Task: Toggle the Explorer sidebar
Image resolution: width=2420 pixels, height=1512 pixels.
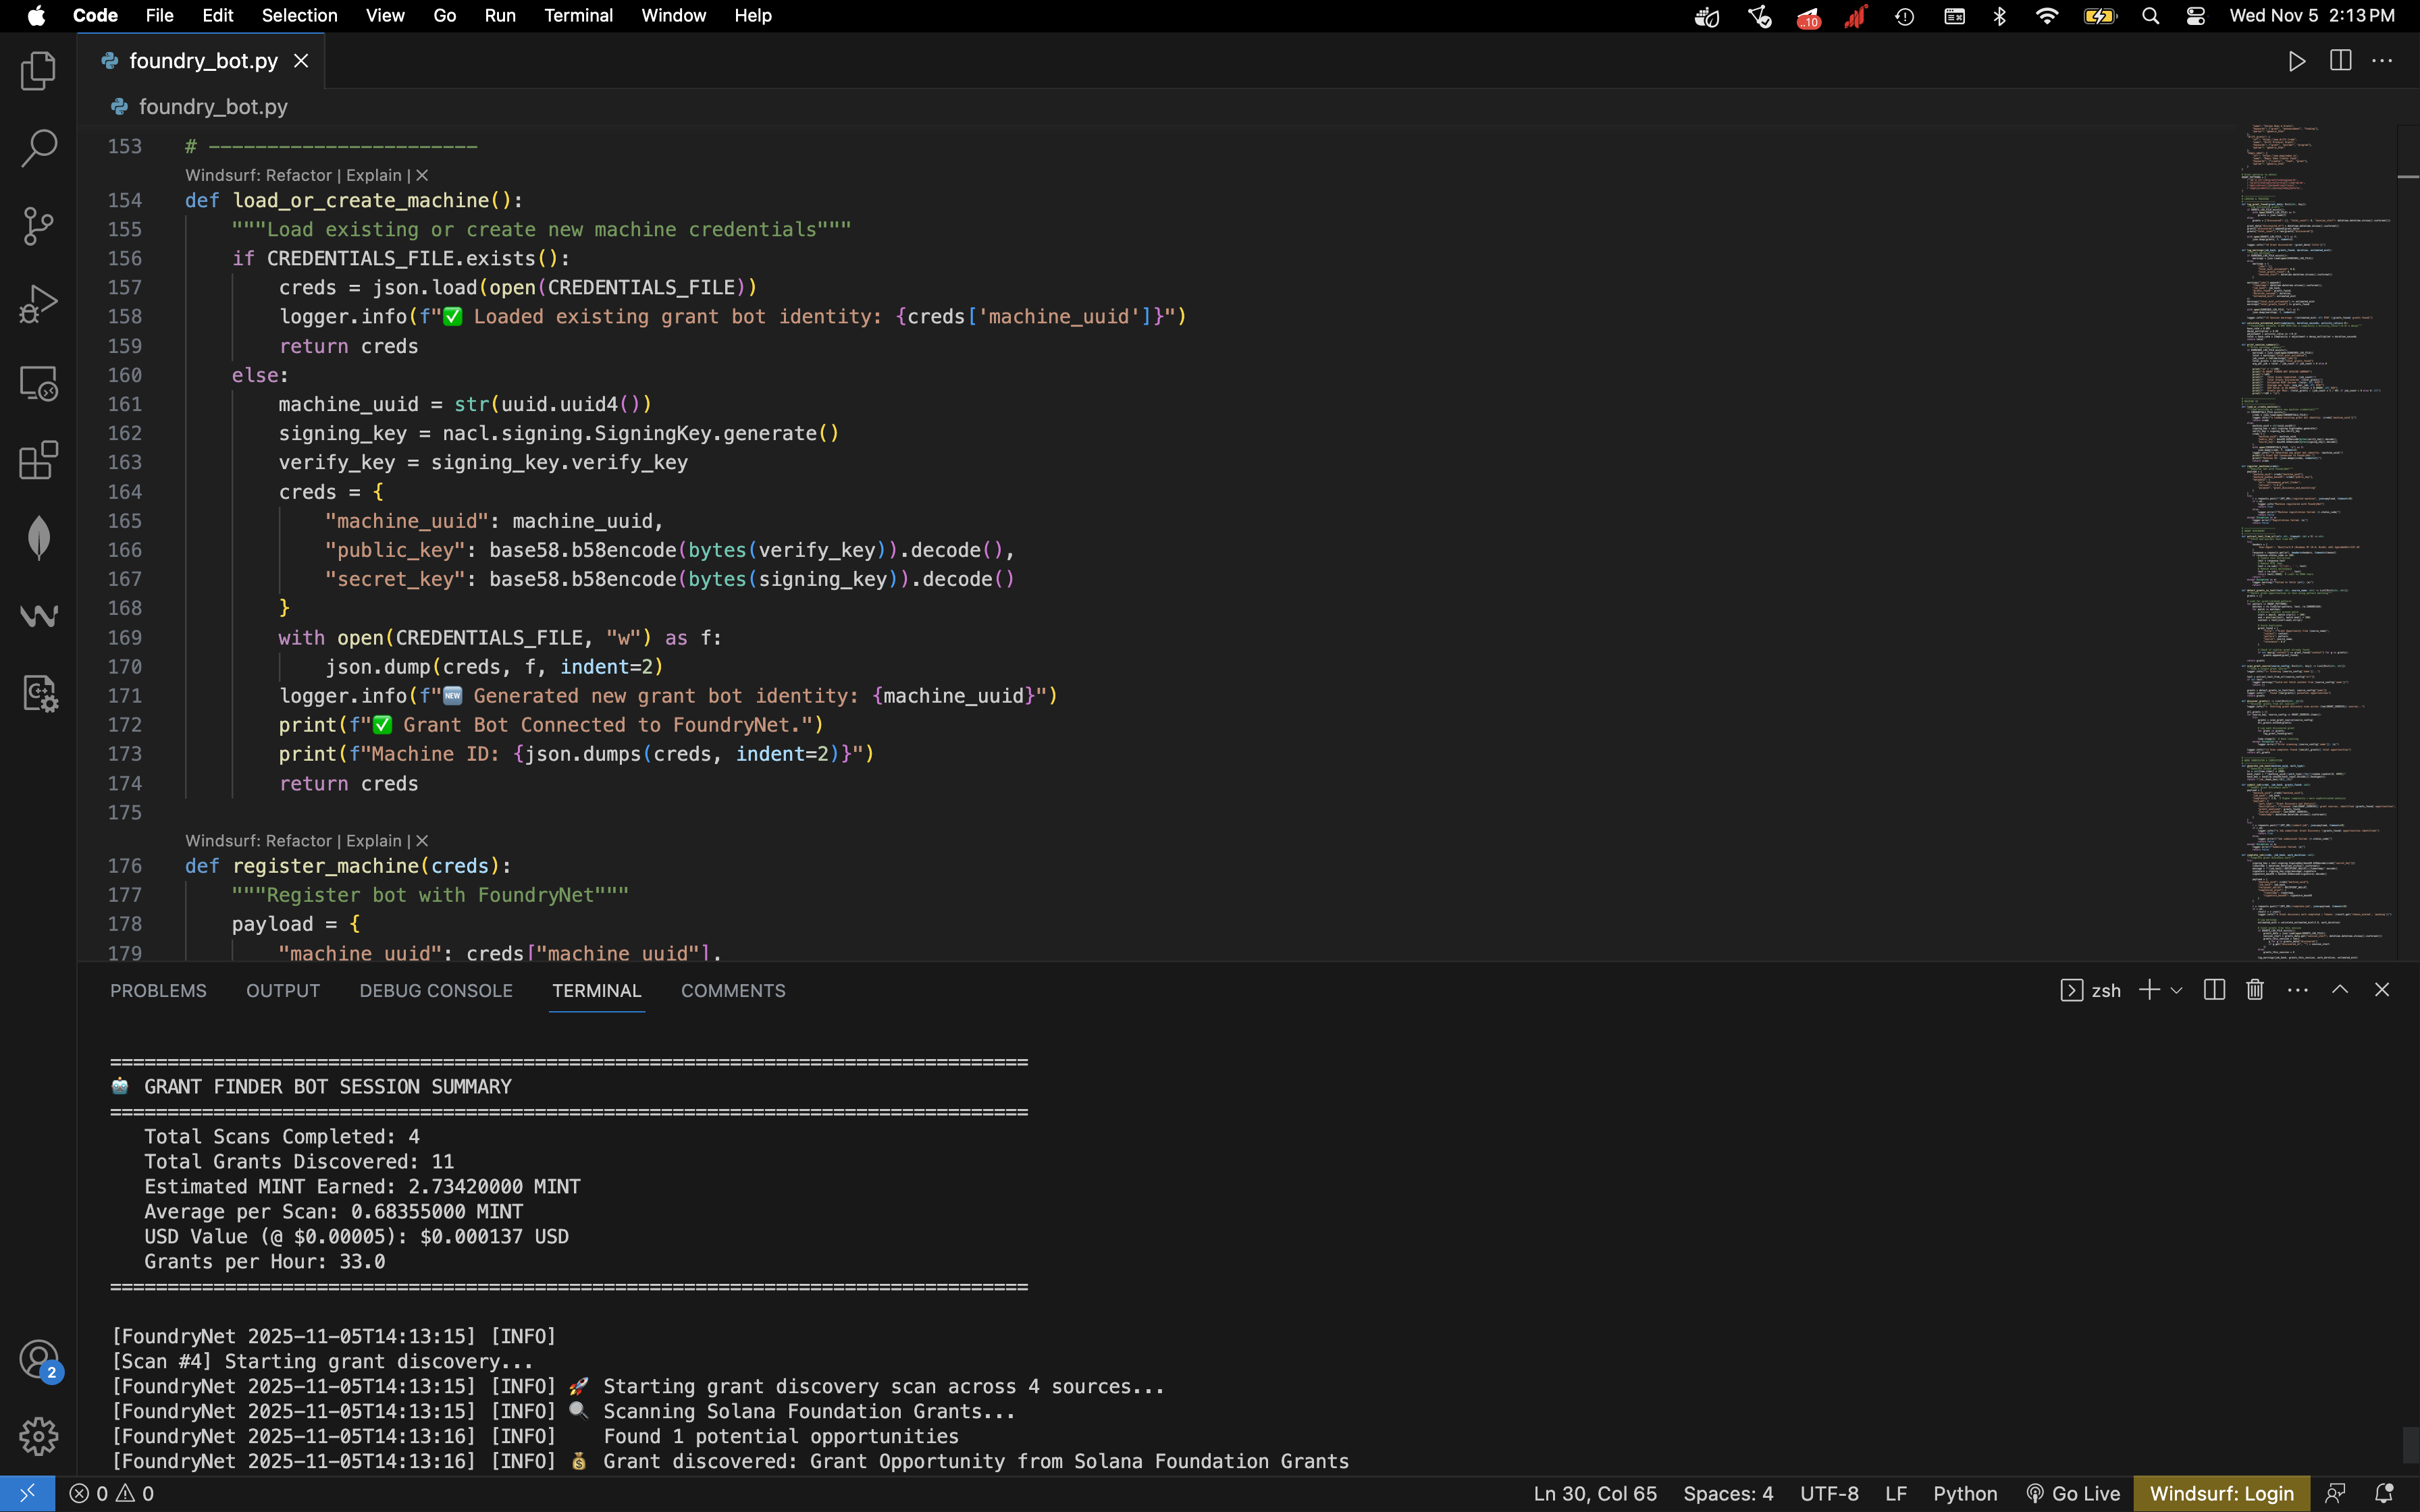Action: click(38, 70)
